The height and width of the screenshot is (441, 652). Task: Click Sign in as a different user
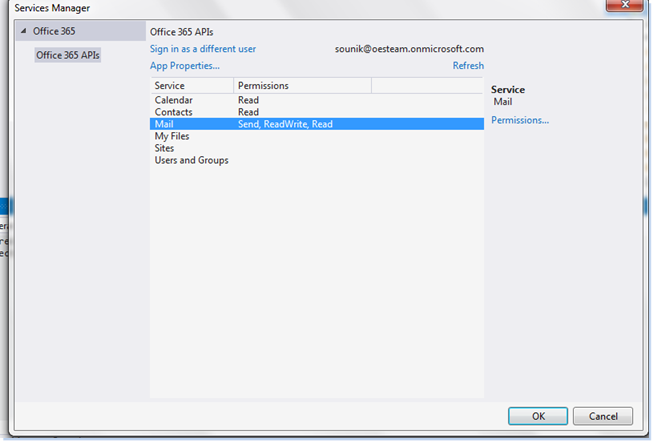click(x=203, y=49)
